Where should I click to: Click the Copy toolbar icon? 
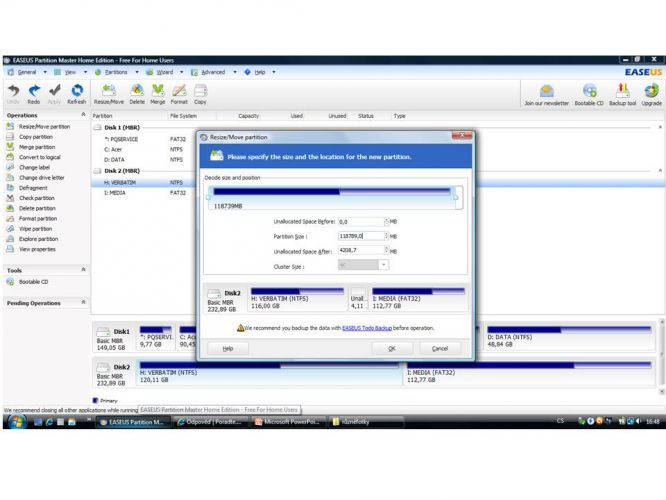pyautogui.click(x=200, y=94)
